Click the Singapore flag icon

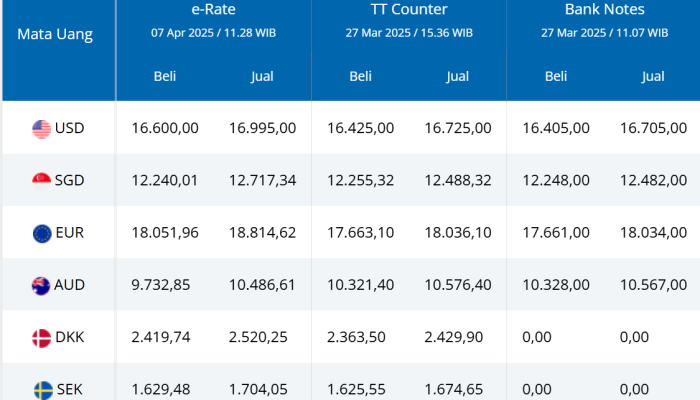[x=41, y=180]
